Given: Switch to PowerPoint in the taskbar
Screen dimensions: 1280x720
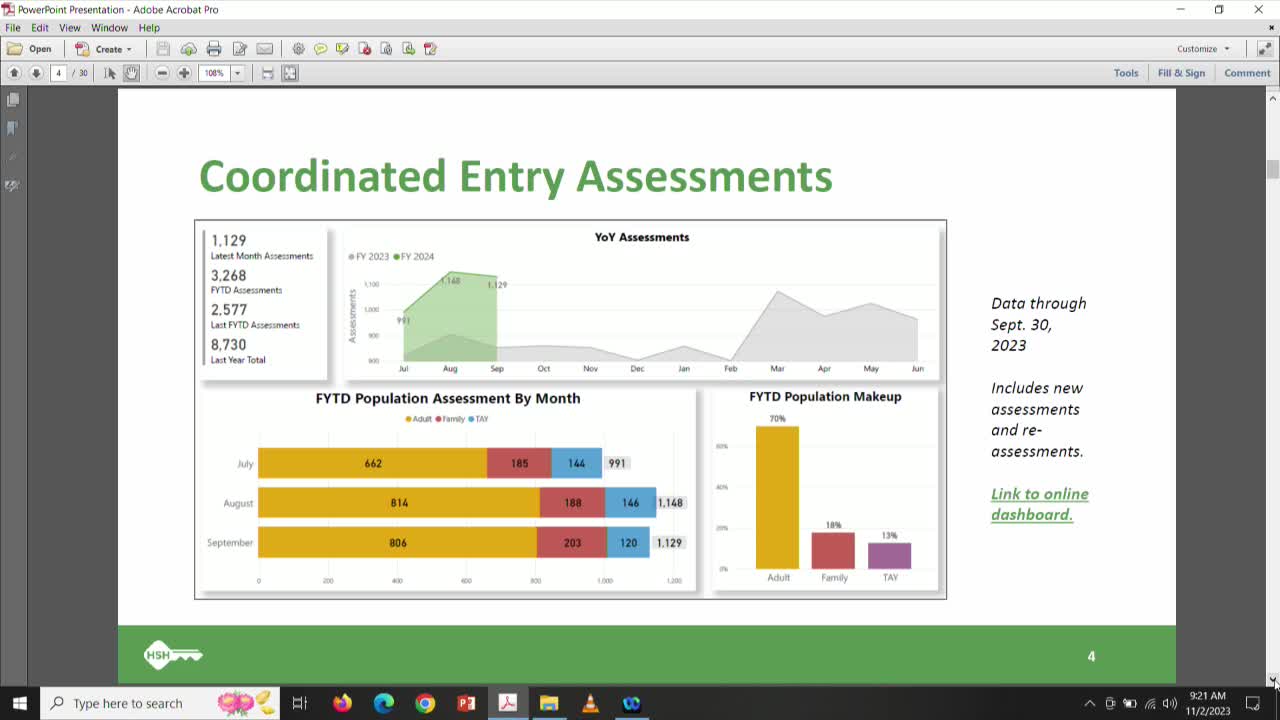Looking at the screenshot, I should [466, 703].
